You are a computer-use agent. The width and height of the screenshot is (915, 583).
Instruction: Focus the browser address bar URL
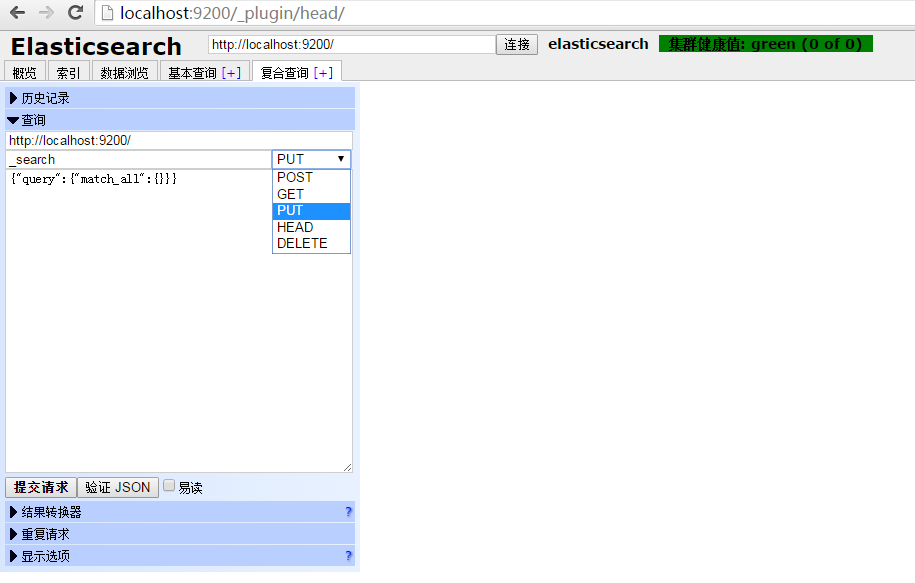232,13
